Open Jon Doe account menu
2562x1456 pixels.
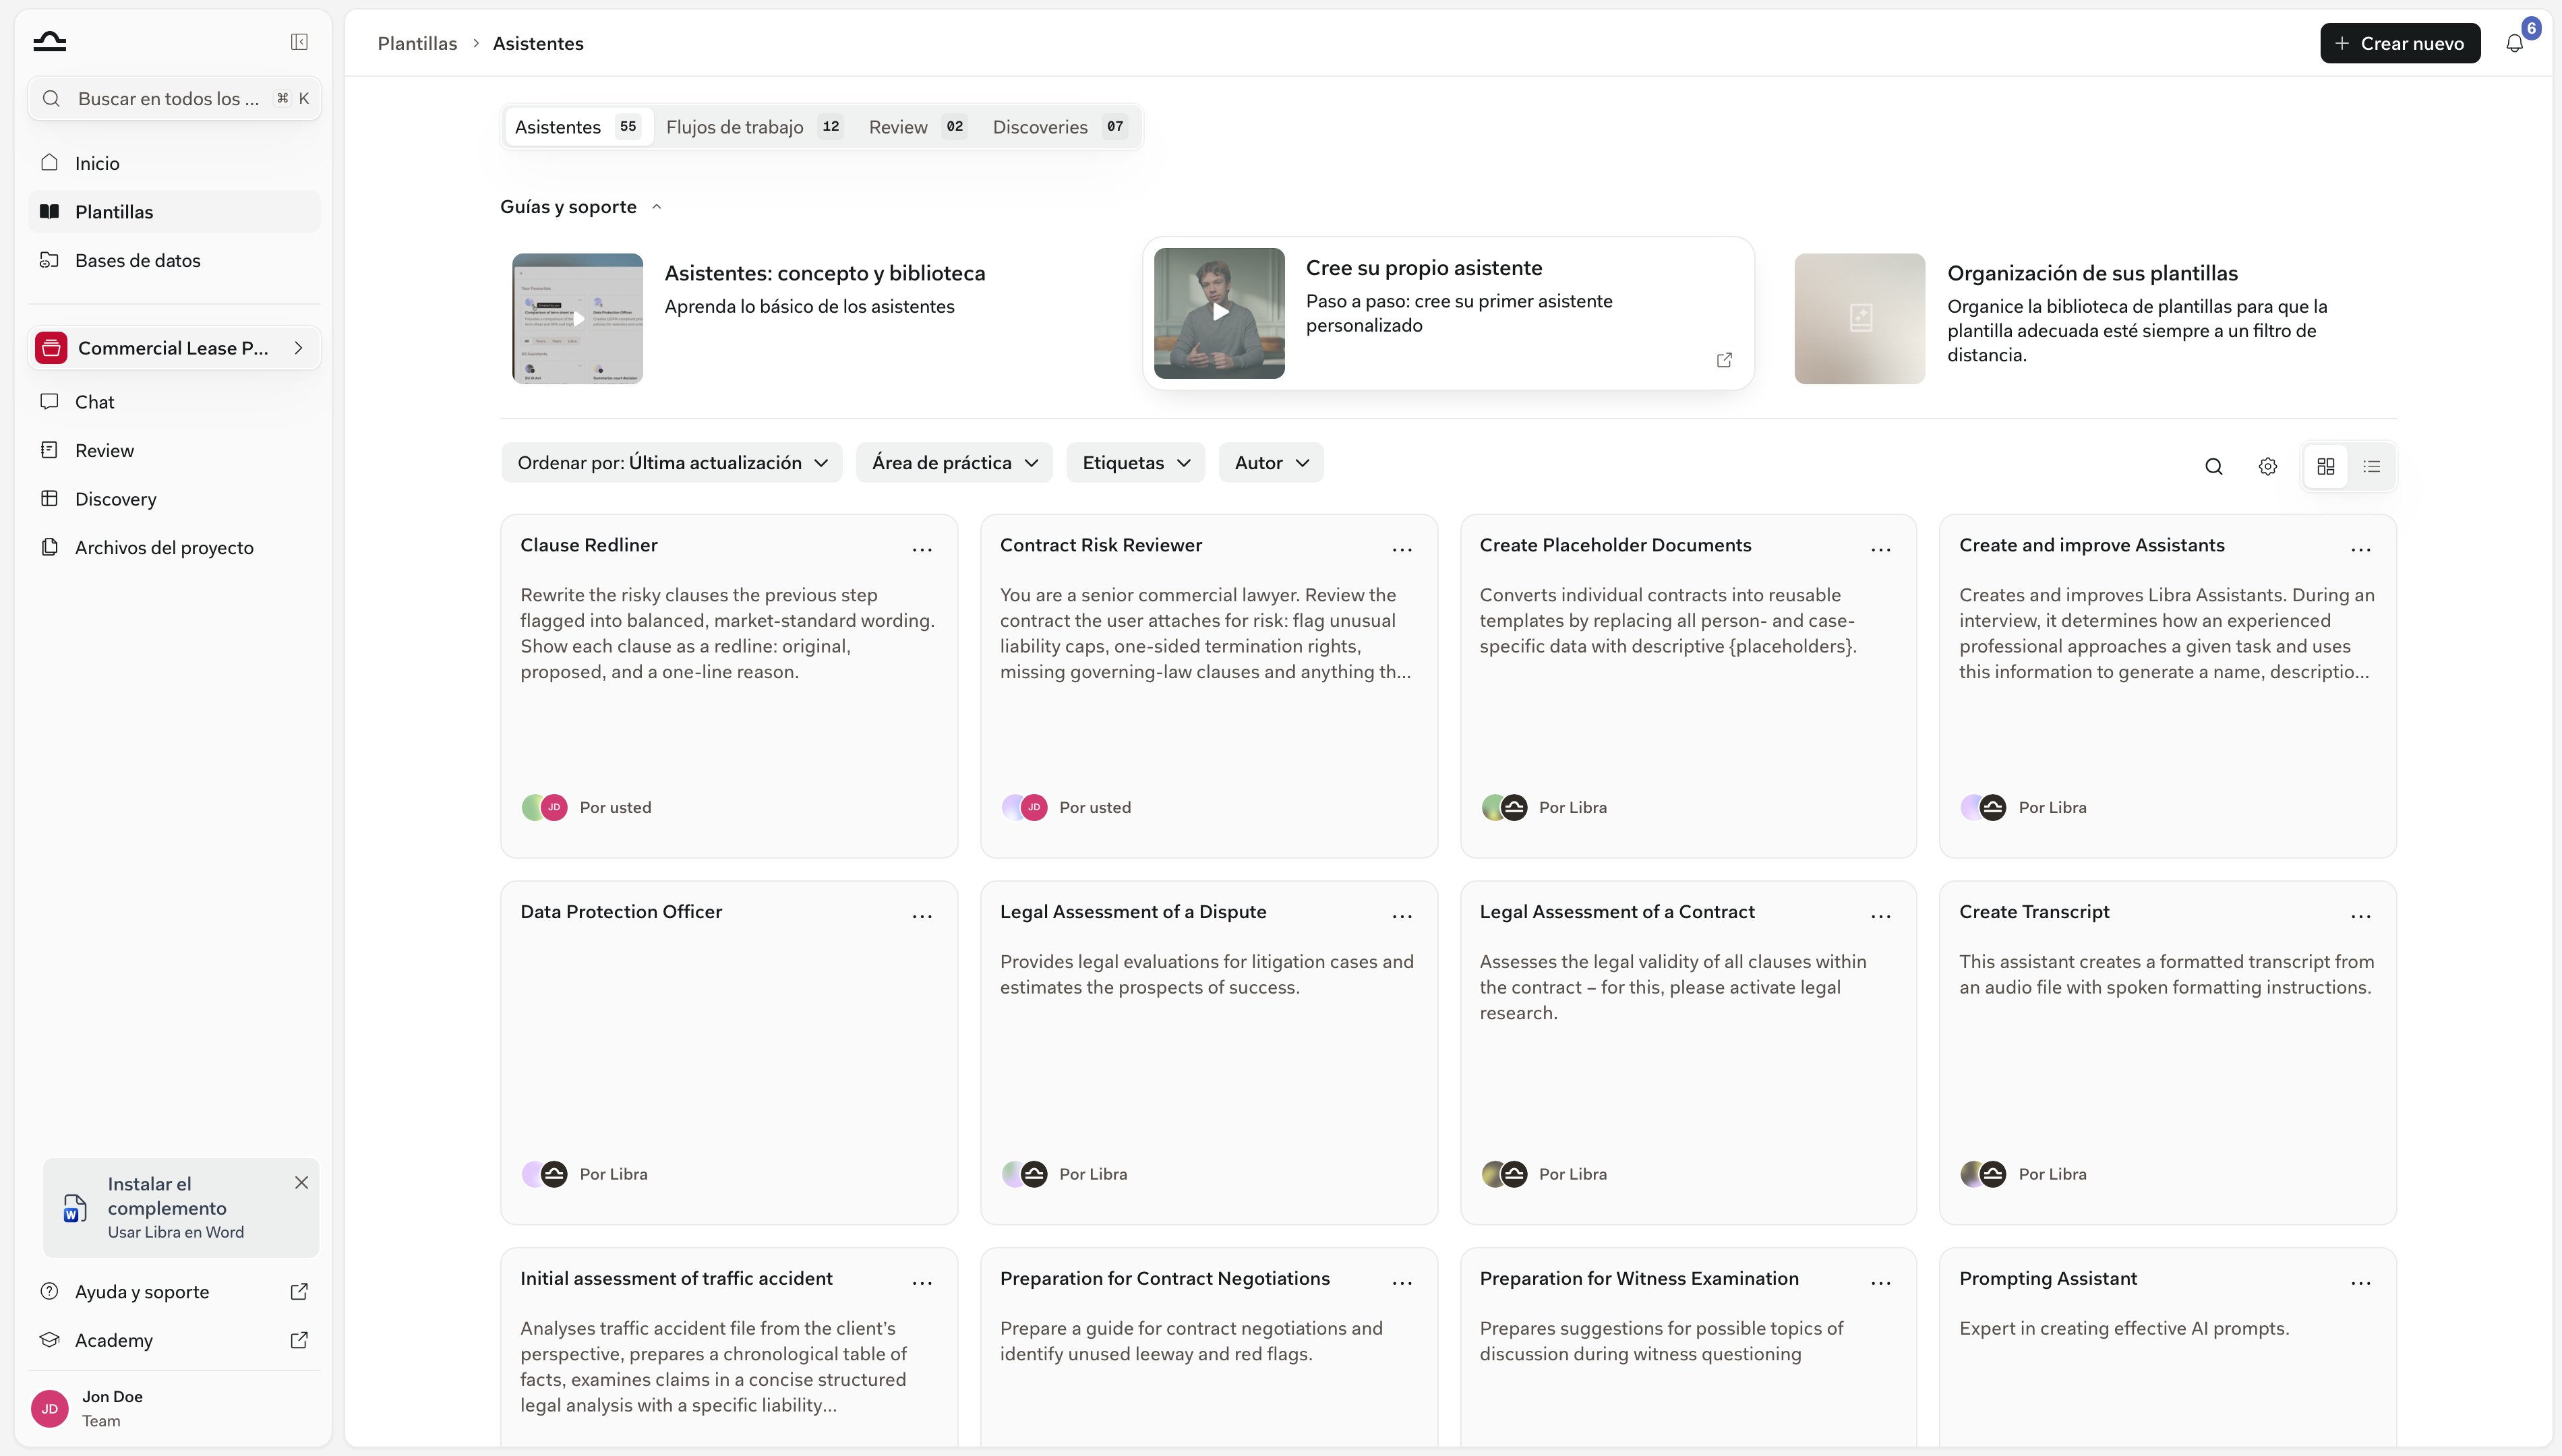[175, 1408]
